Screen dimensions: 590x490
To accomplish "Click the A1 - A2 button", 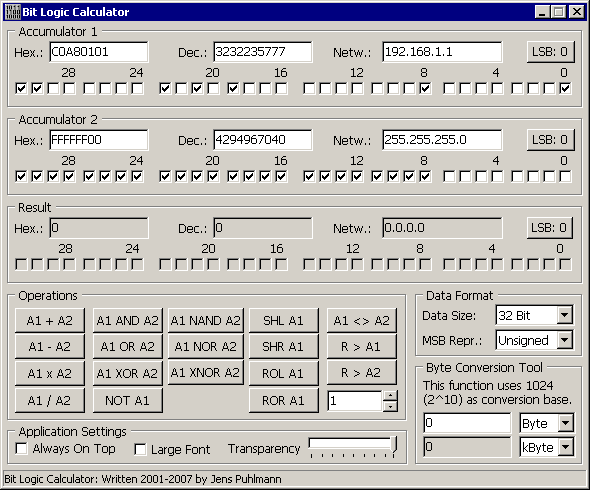I will (x=50, y=346).
